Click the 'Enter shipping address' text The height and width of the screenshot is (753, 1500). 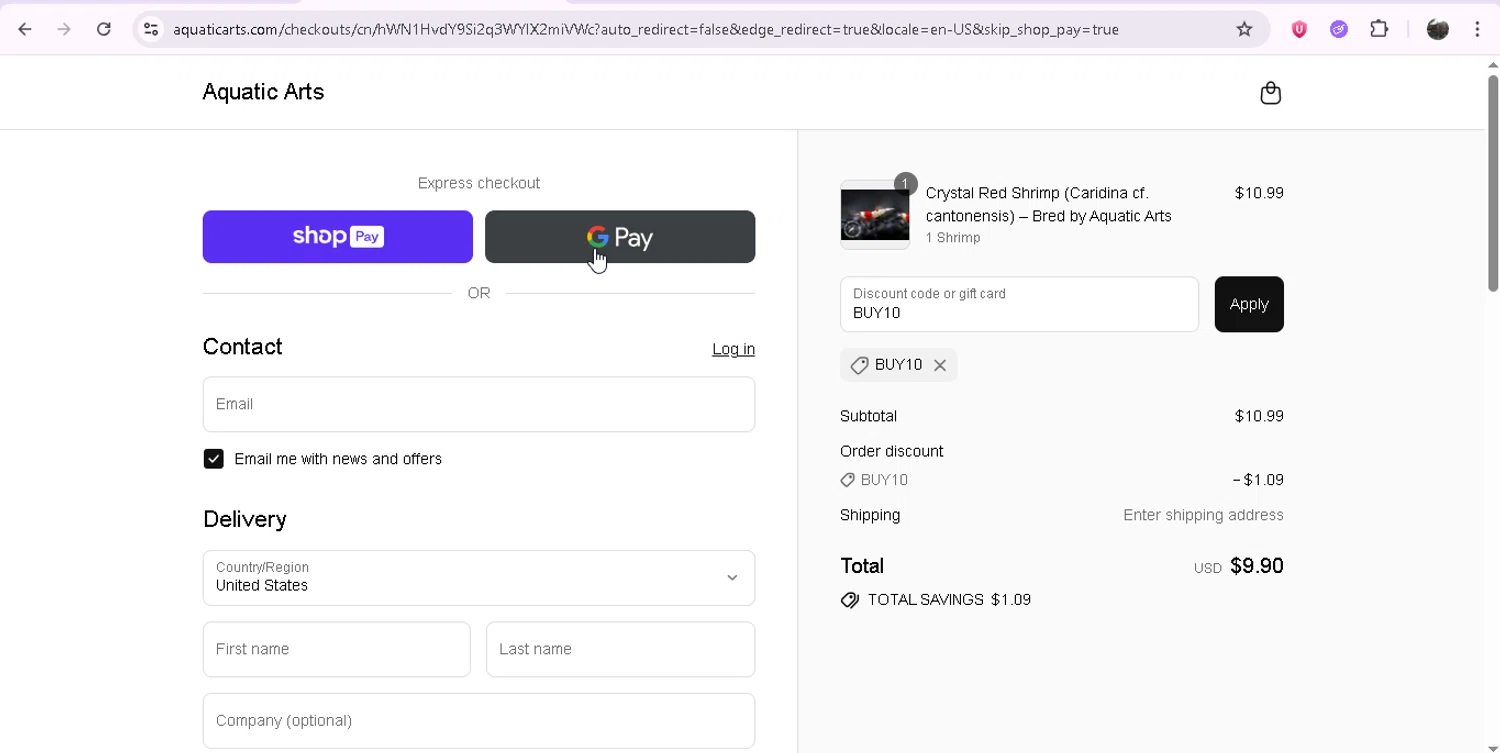pos(1203,515)
